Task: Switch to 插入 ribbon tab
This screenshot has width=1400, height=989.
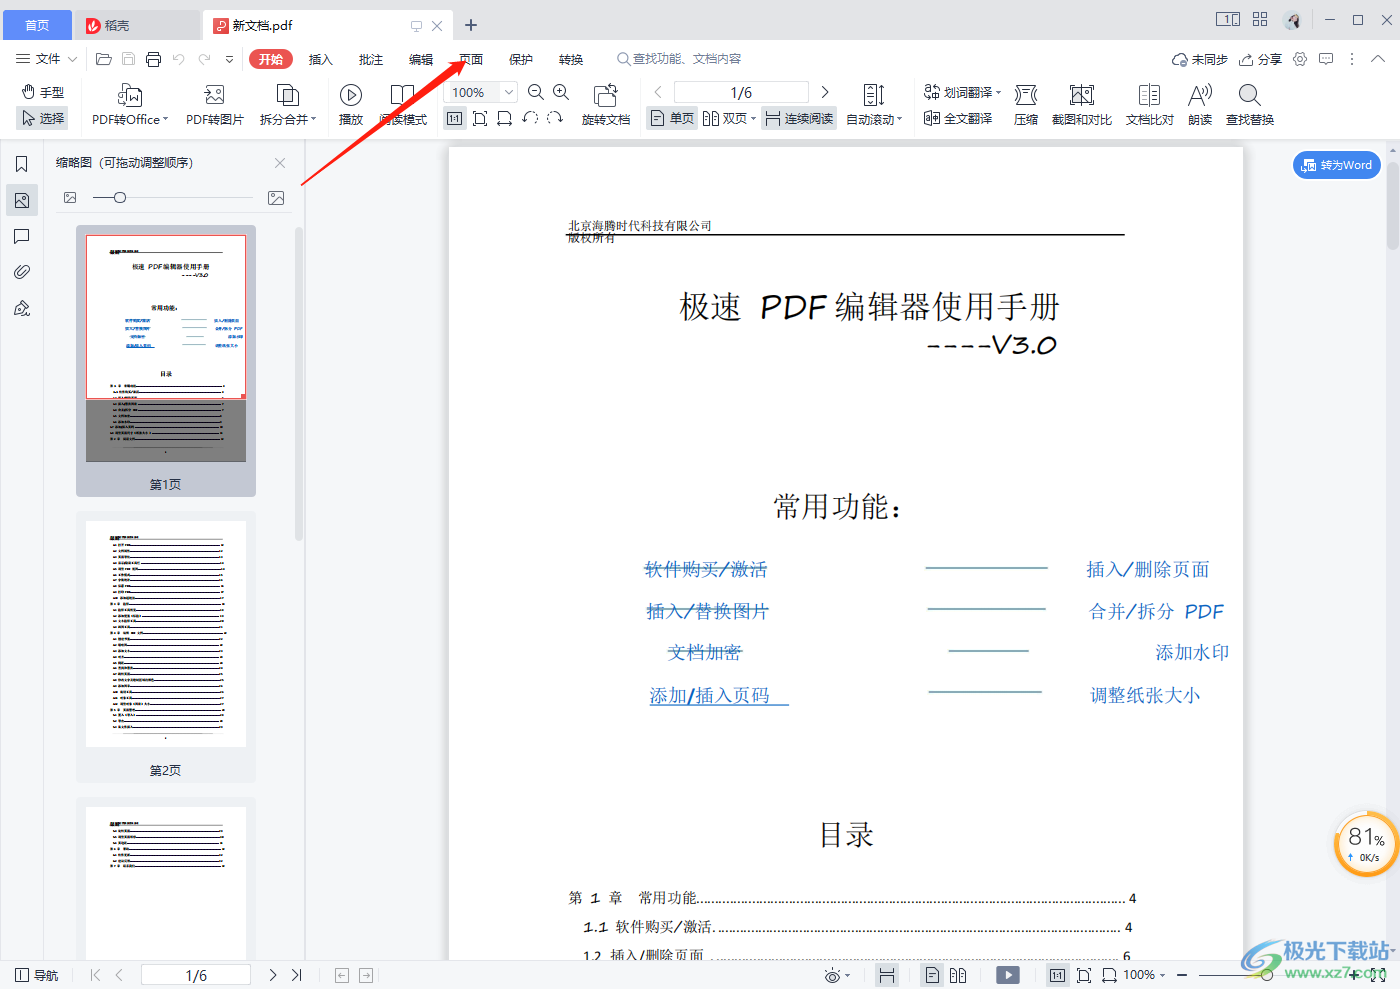Action: click(320, 59)
